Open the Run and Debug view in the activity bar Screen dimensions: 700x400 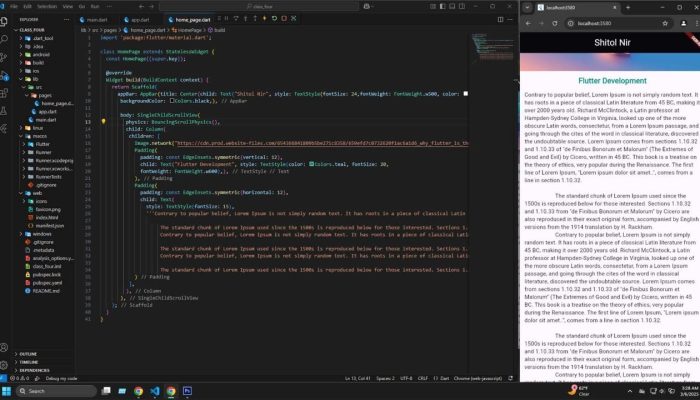(x=4, y=75)
